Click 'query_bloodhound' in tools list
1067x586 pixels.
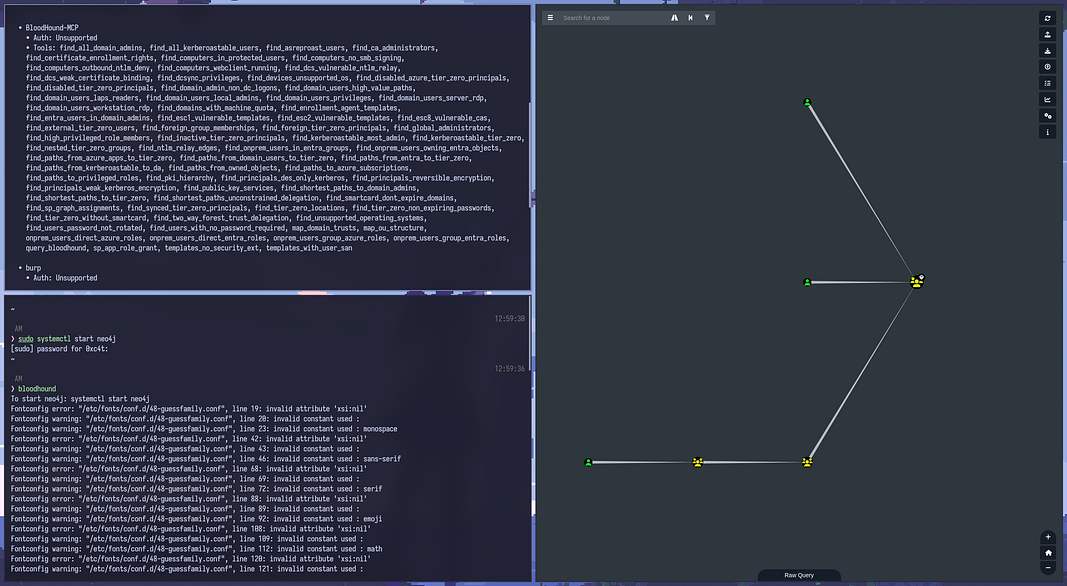coord(56,248)
